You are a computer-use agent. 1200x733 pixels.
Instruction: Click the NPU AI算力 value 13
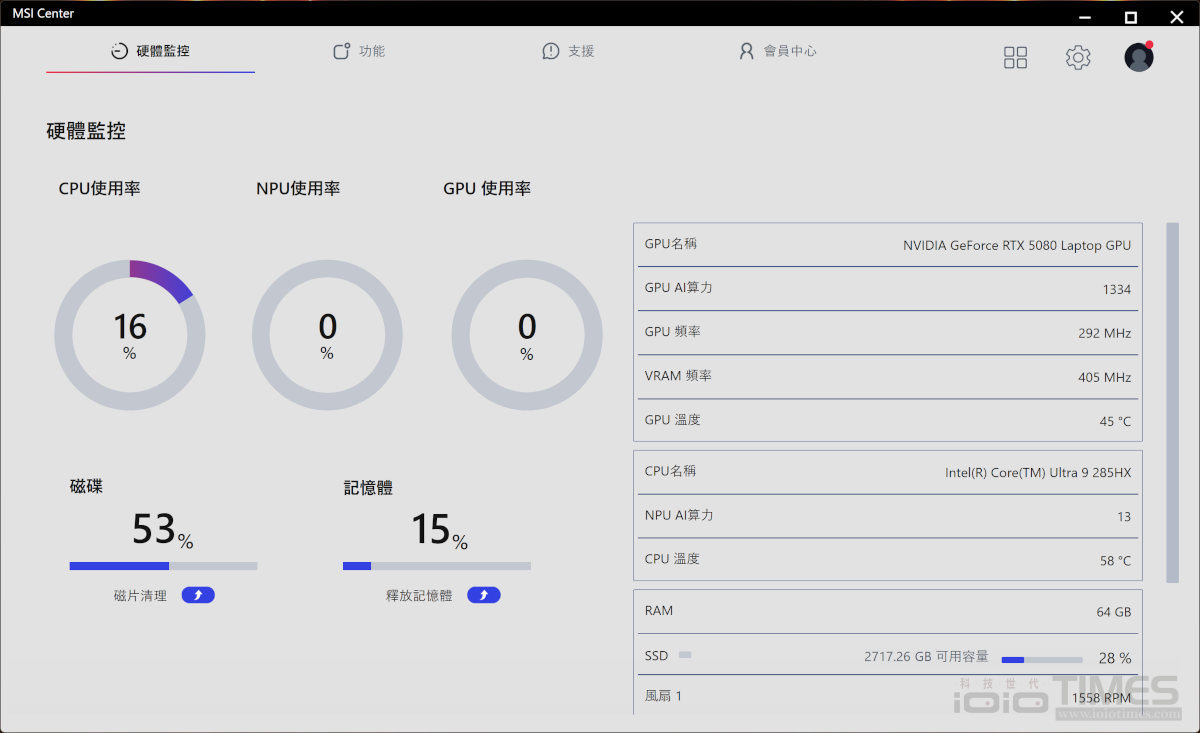[x=1124, y=517]
